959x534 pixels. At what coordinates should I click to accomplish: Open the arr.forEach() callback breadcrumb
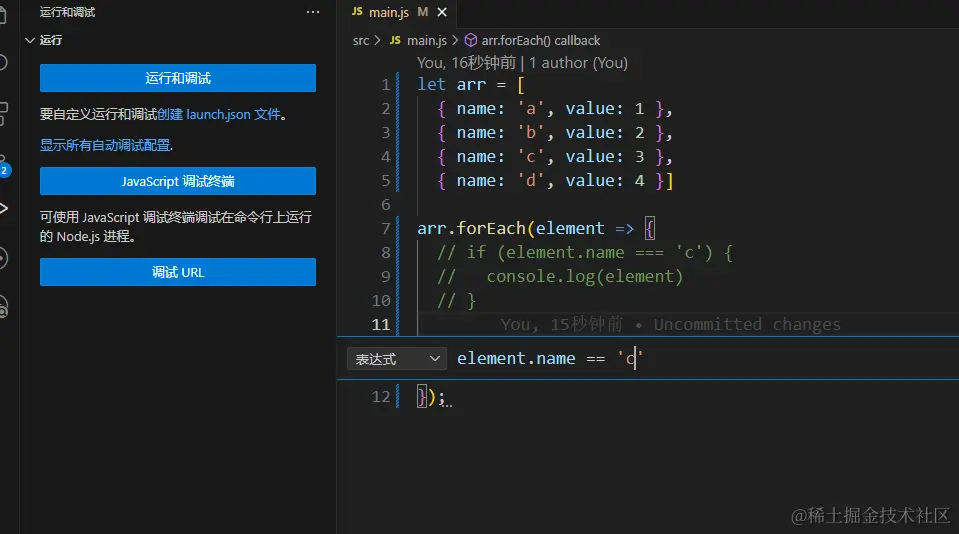pos(540,40)
